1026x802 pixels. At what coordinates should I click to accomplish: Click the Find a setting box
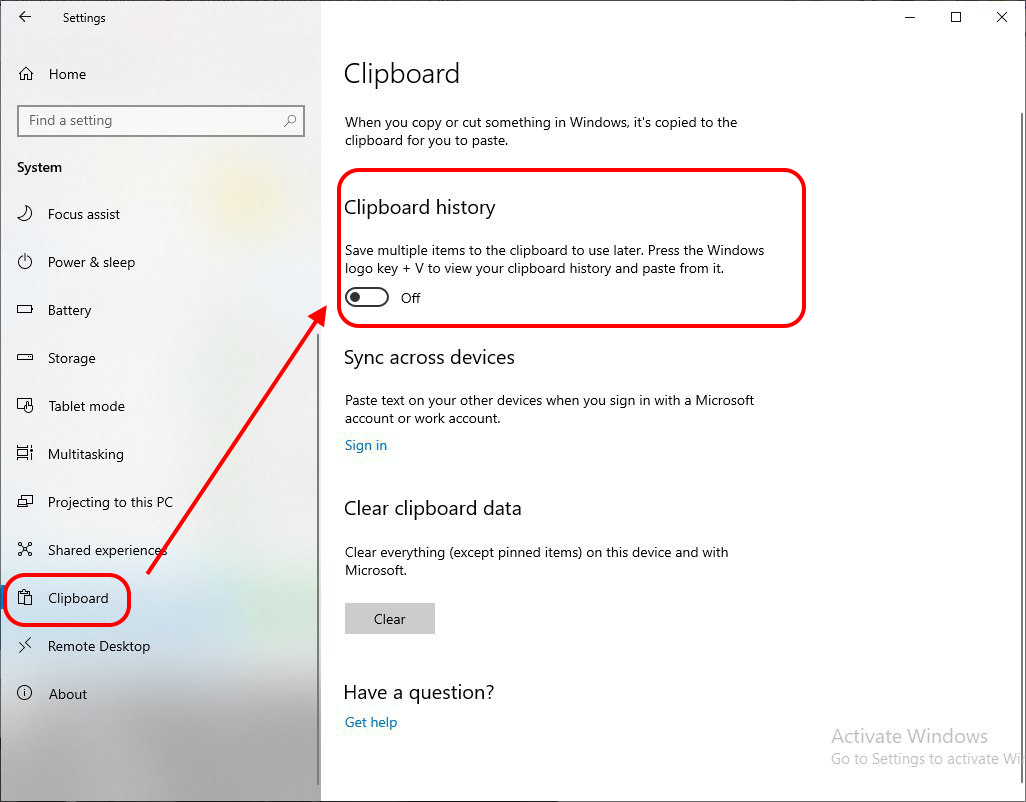coord(150,120)
